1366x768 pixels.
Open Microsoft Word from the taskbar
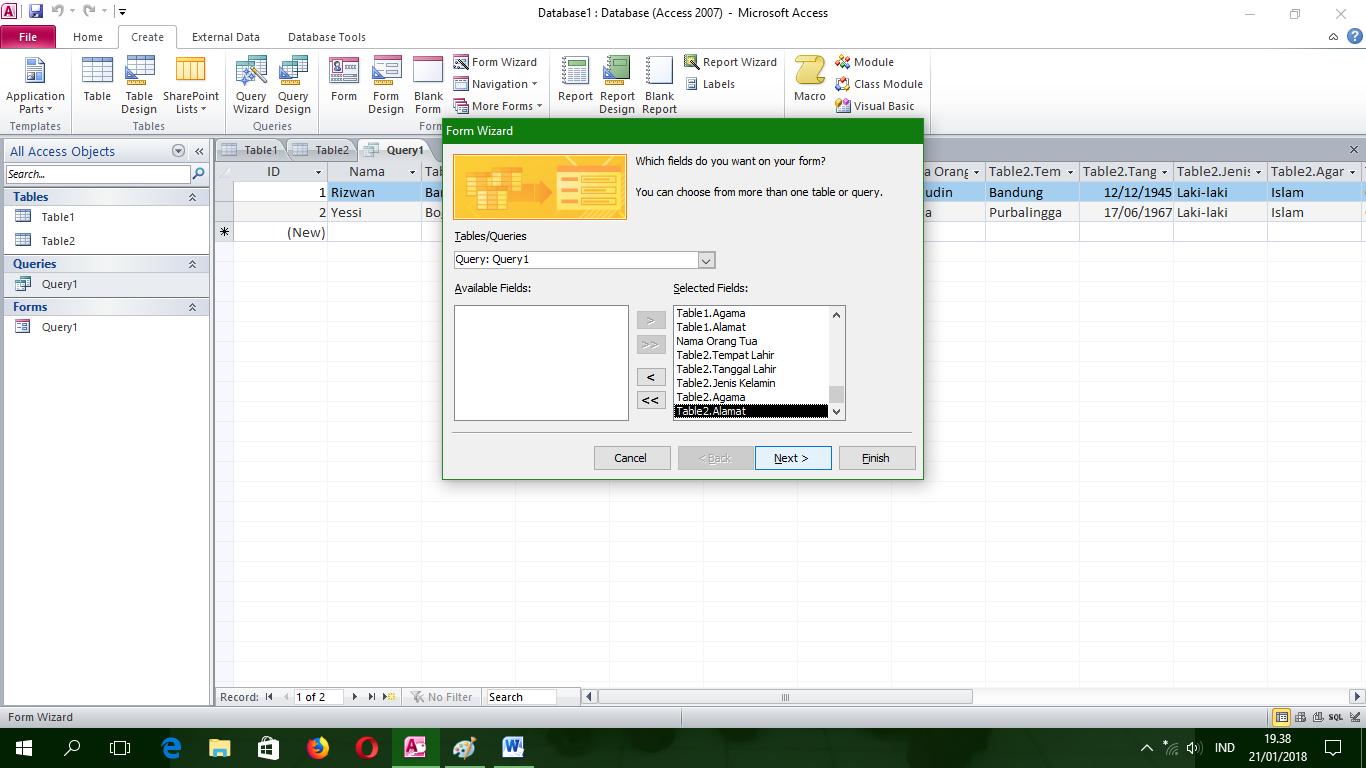(513, 747)
